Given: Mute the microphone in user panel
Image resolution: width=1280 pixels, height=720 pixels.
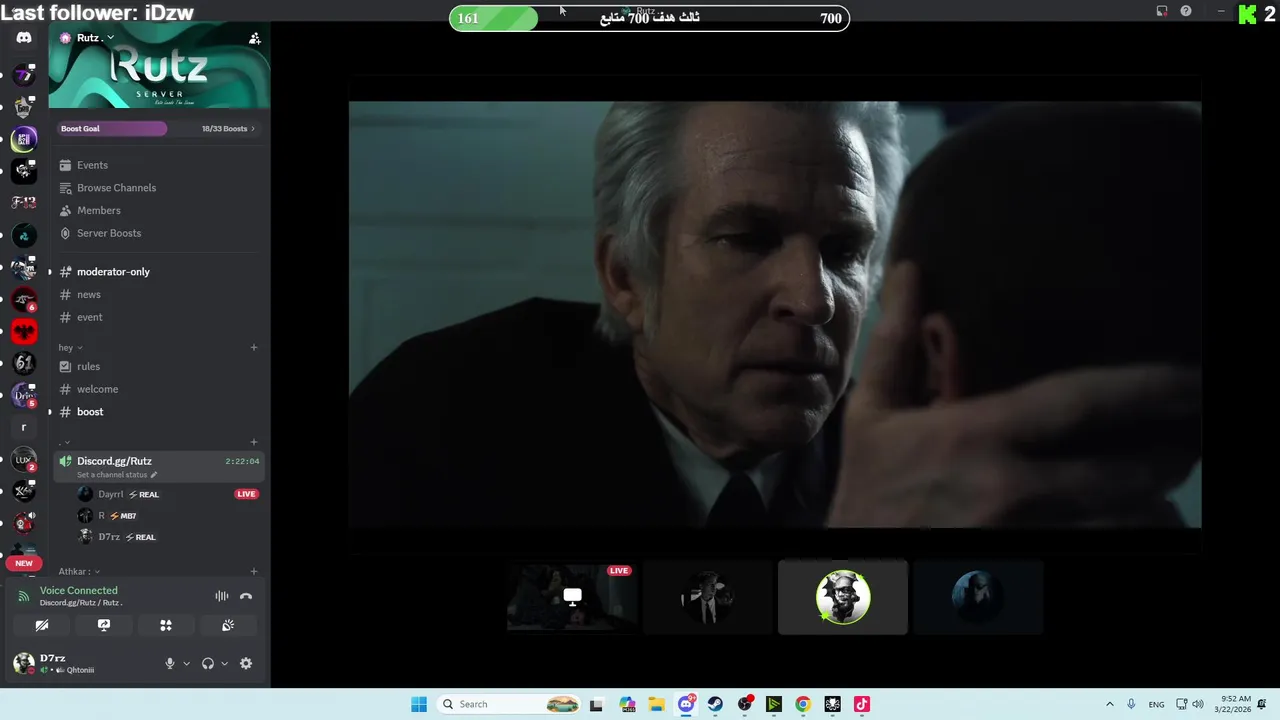Looking at the screenshot, I should click(169, 664).
